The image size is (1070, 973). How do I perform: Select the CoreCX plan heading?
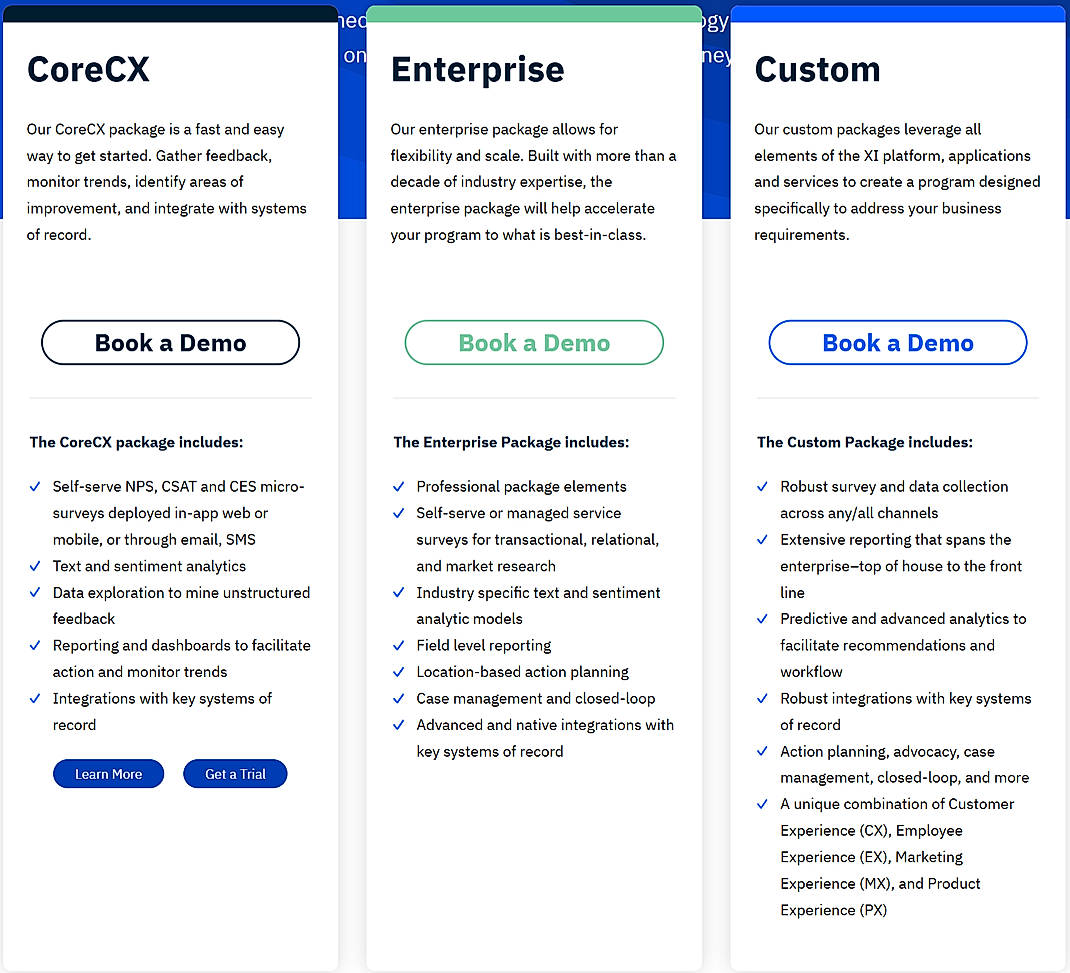(x=88, y=69)
